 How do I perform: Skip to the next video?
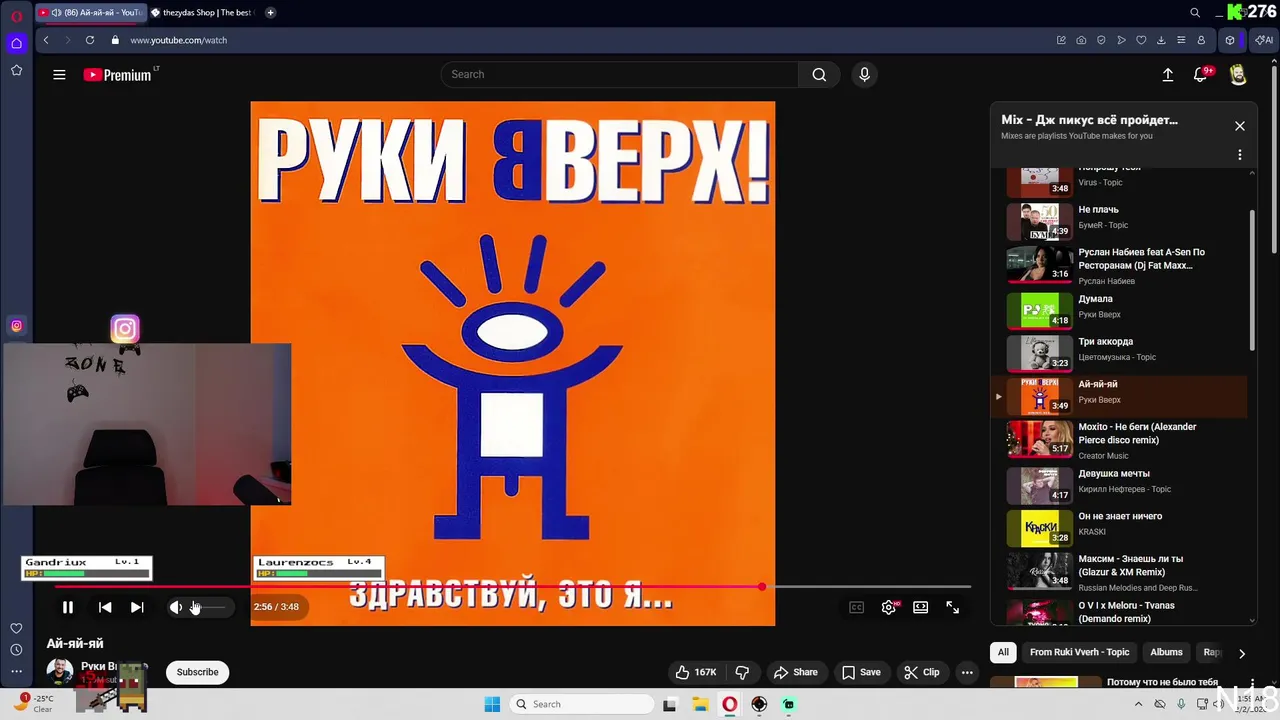pyautogui.click(x=137, y=607)
